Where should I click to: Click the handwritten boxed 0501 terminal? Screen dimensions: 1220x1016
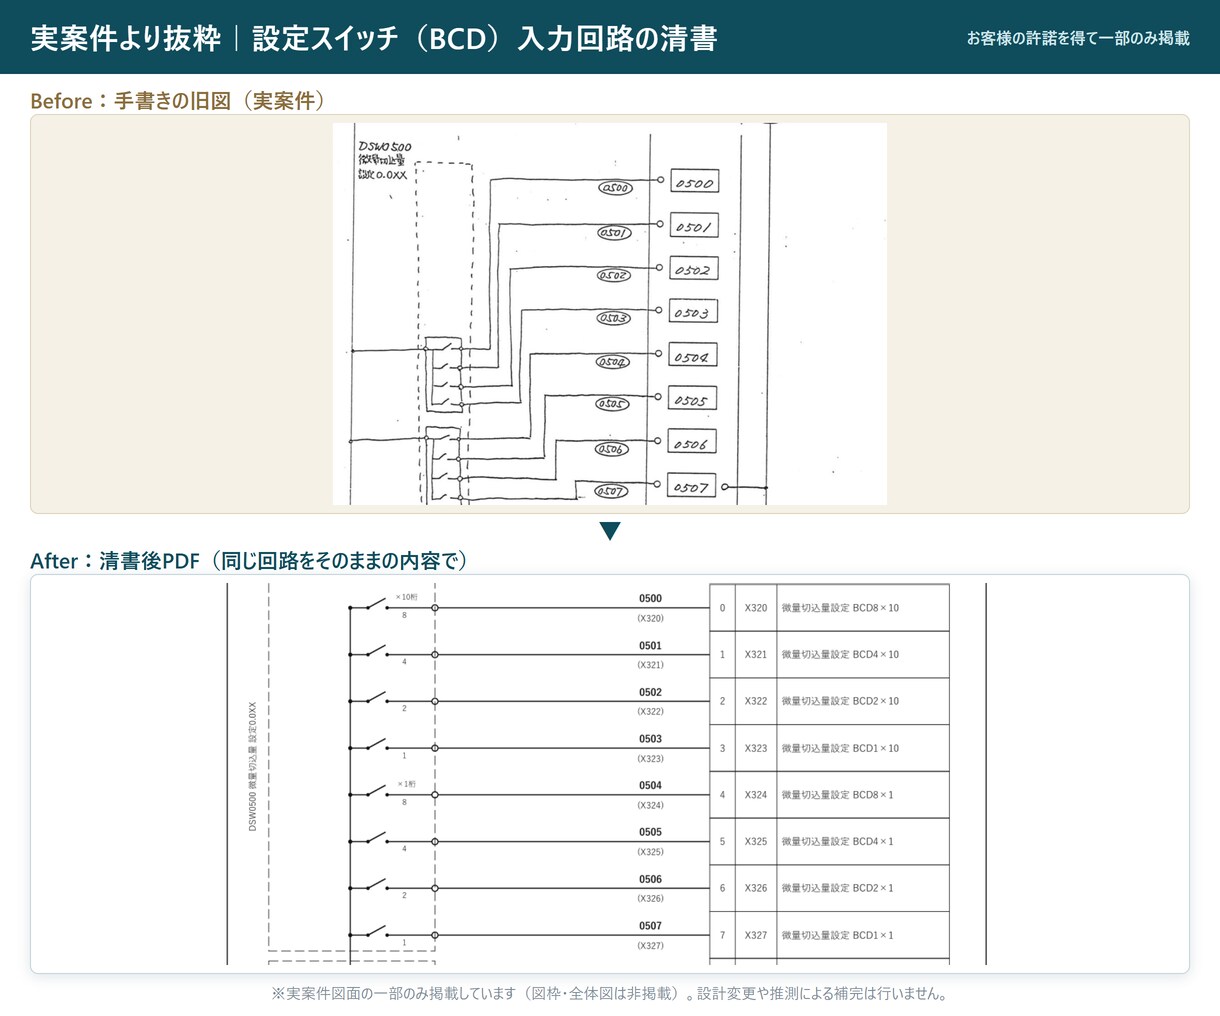(694, 227)
